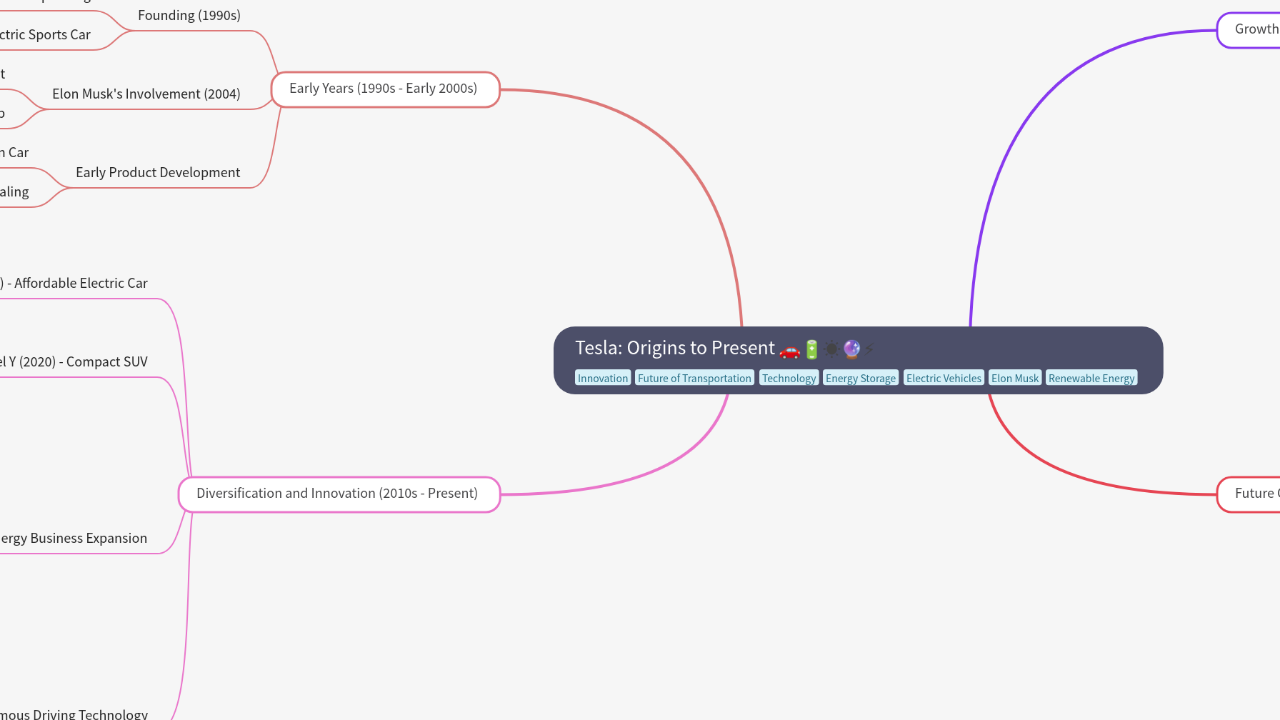This screenshot has width=1280, height=720.
Task: Click the Renewable Energy tag
Action: coord(1091,378)
